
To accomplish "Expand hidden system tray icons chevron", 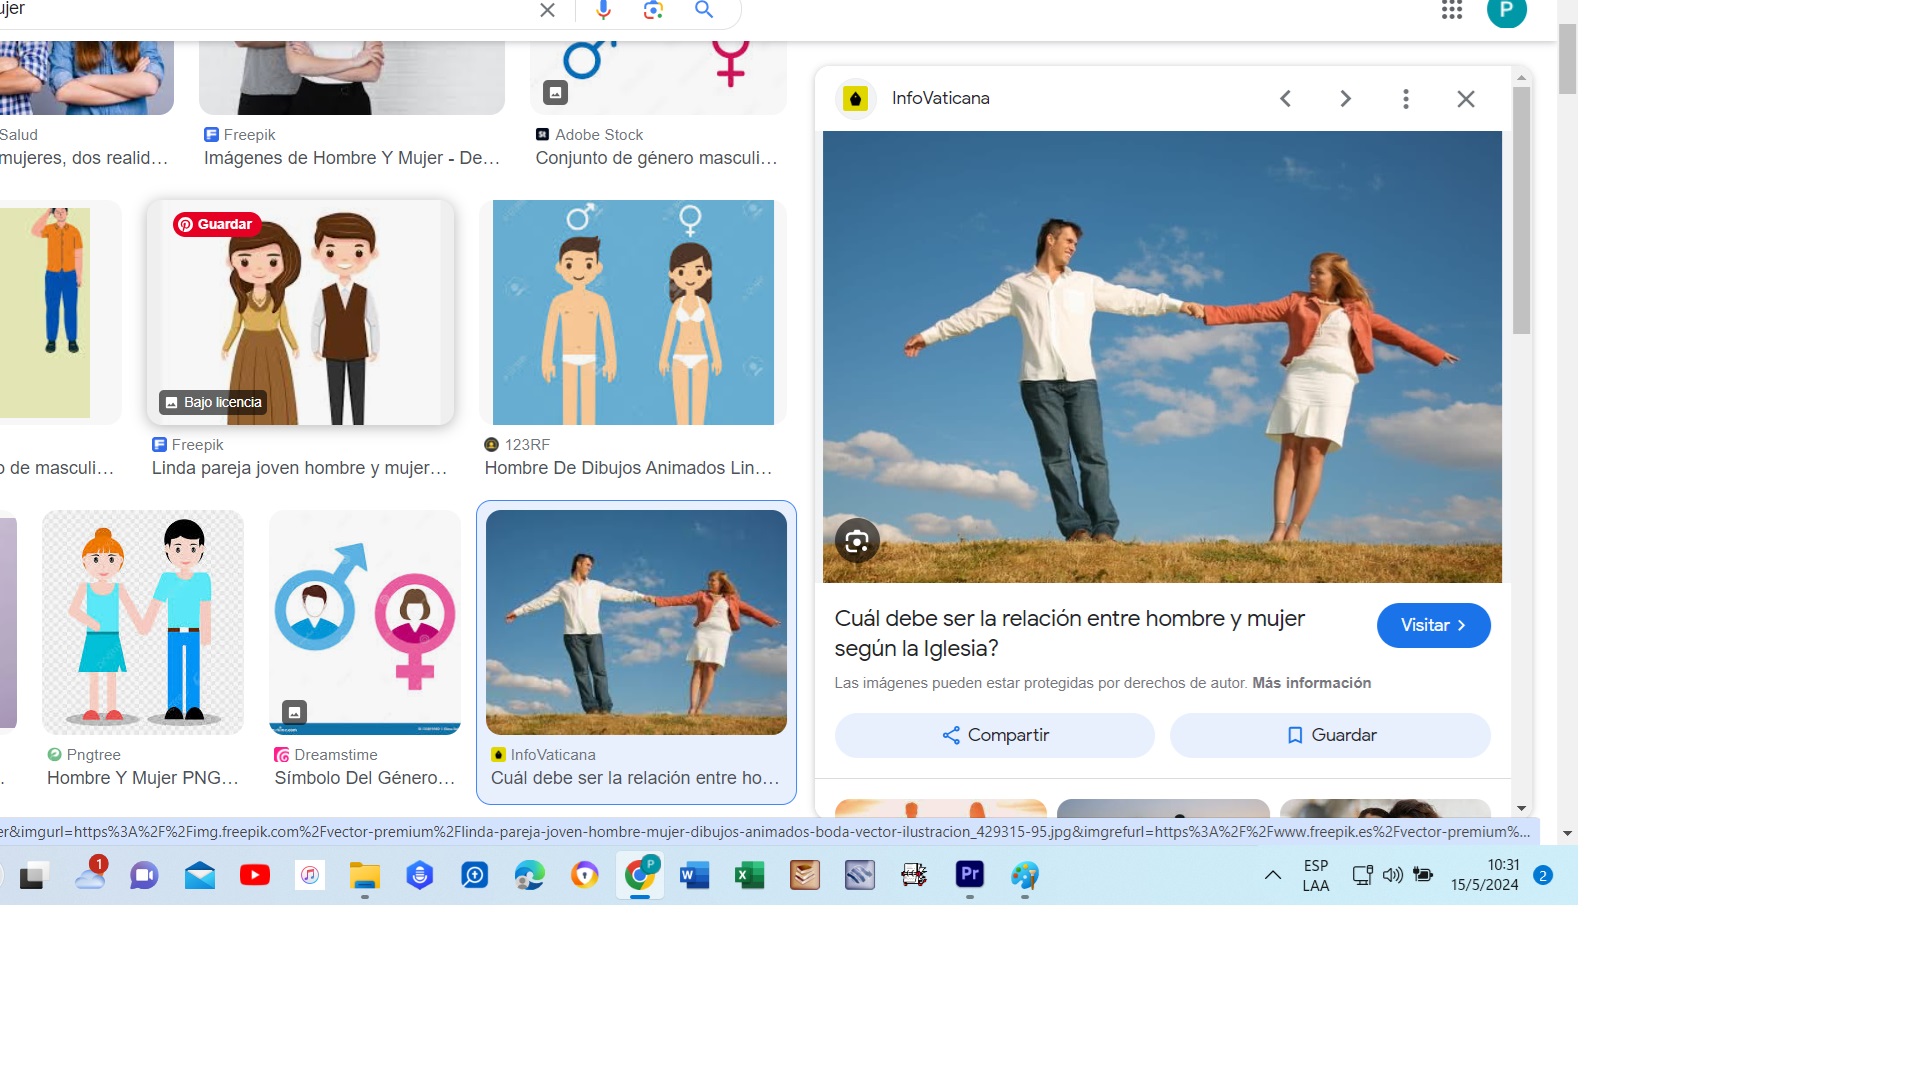I will click(1272, 875).
